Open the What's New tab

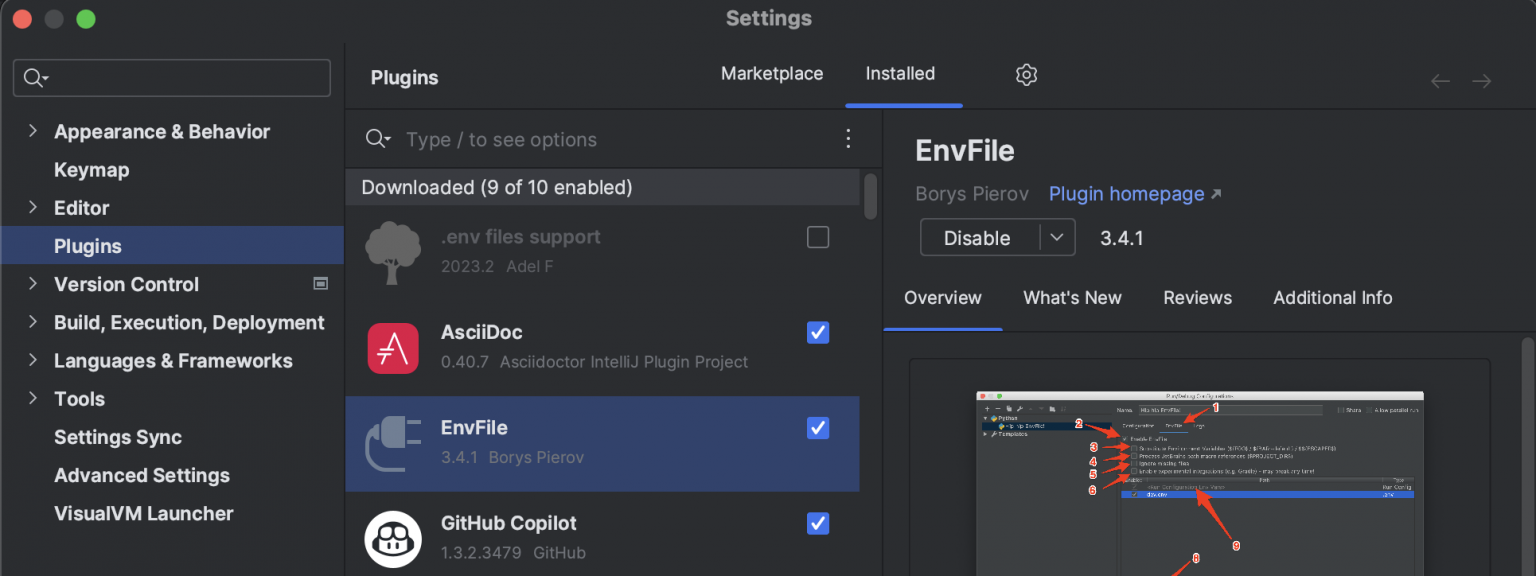tap(1072, 298)
